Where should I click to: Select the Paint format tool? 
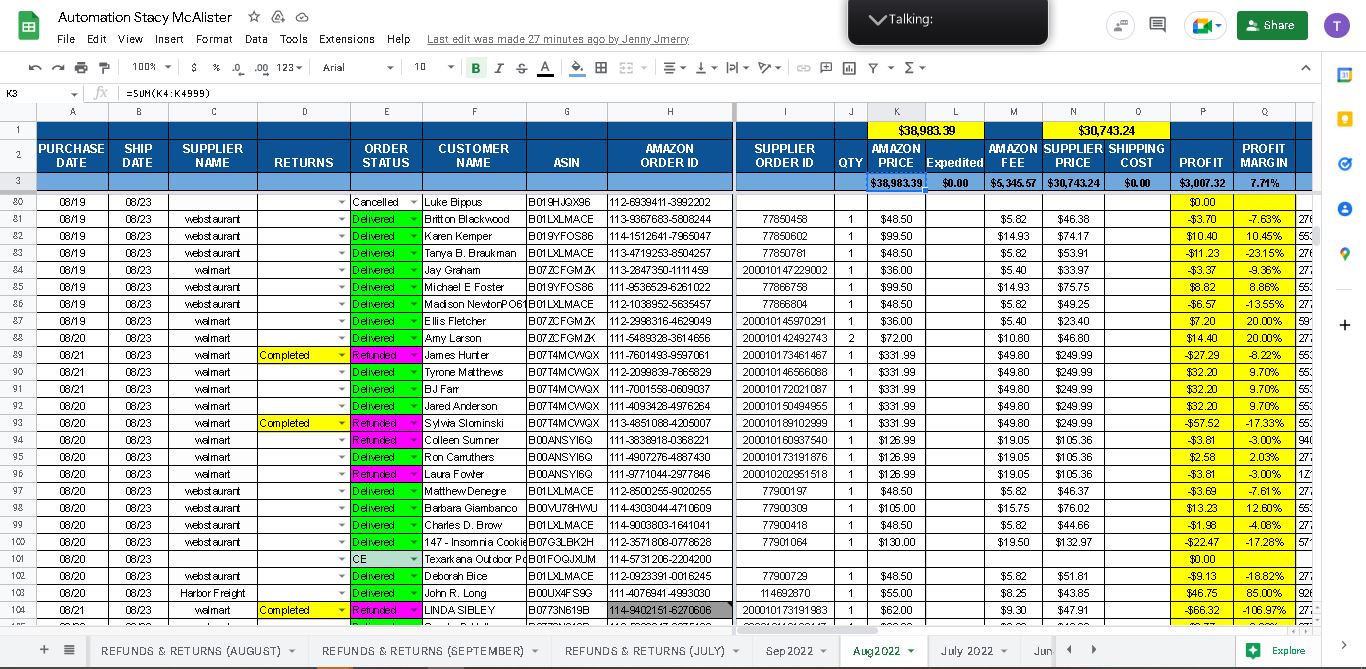[x=104, y=67]
